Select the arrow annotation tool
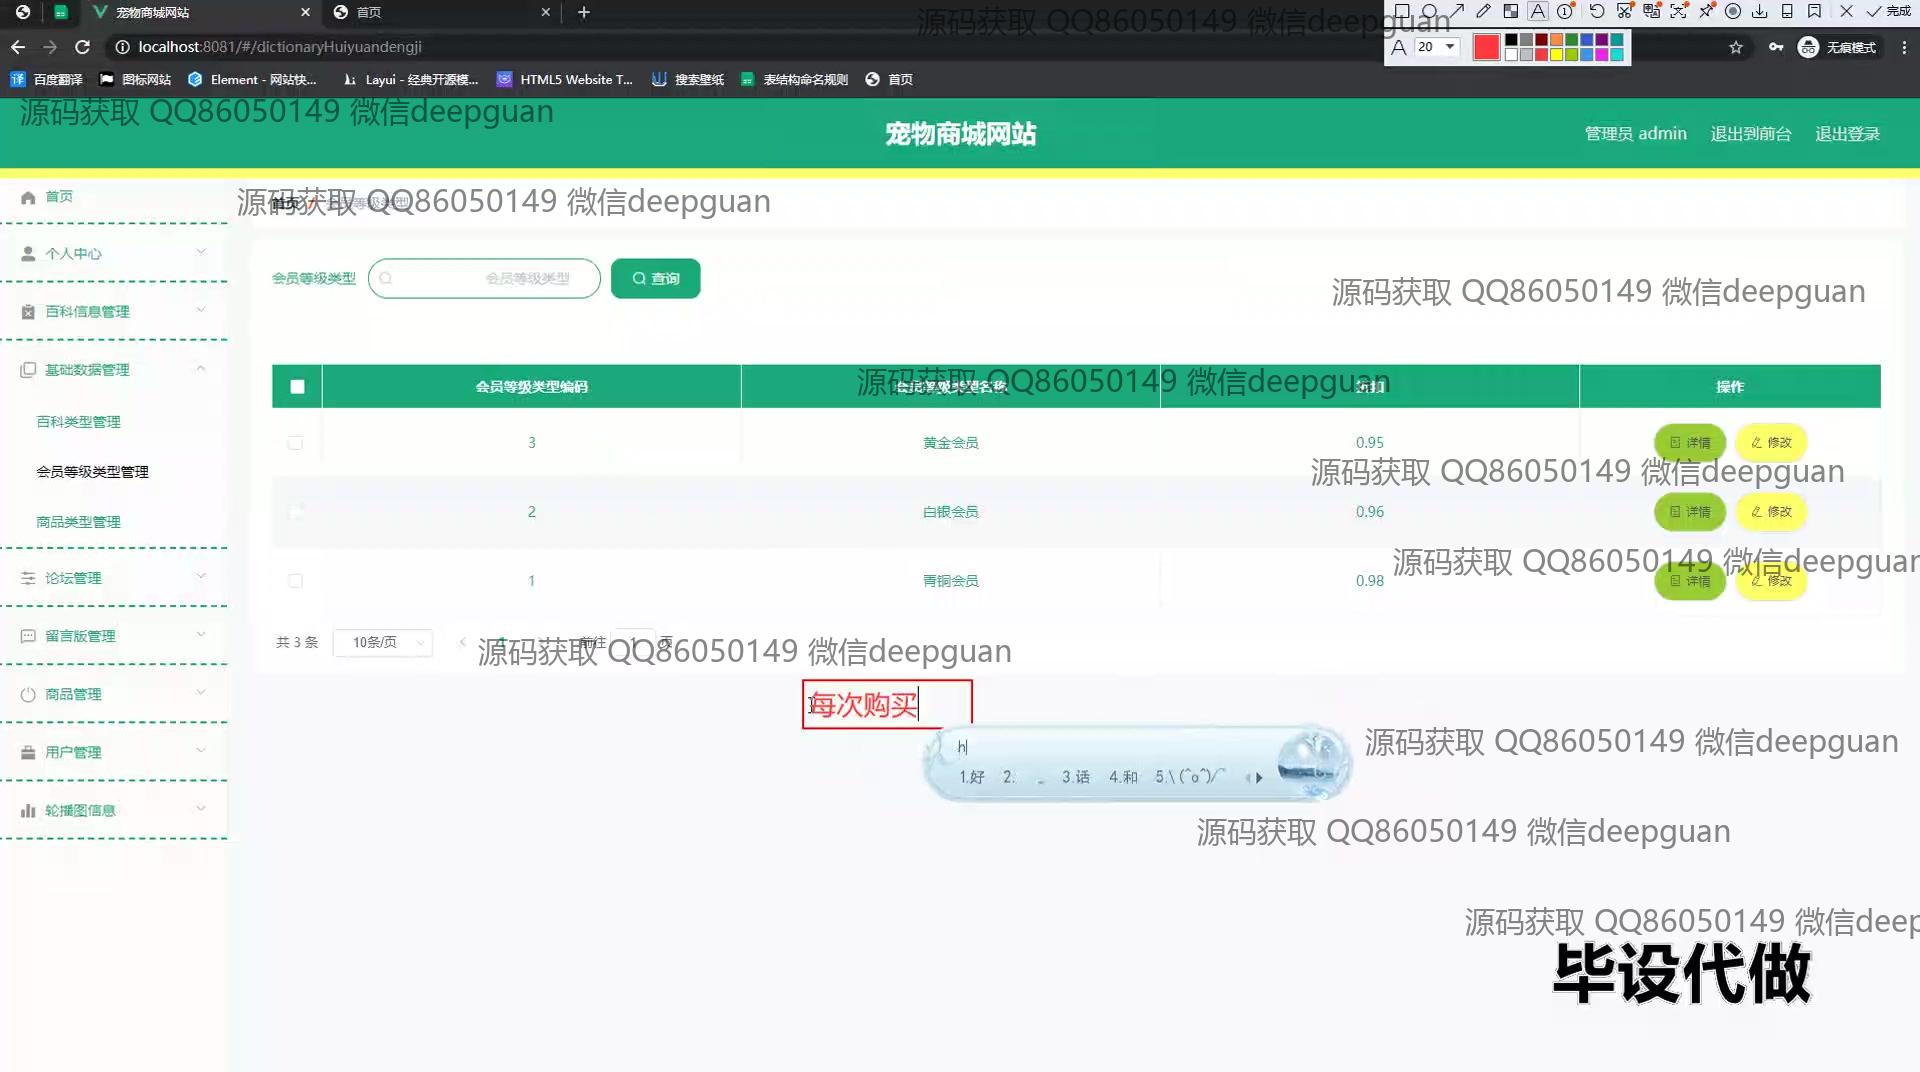Viewport: 1920px width, 1072px height. pos(1457,11)
